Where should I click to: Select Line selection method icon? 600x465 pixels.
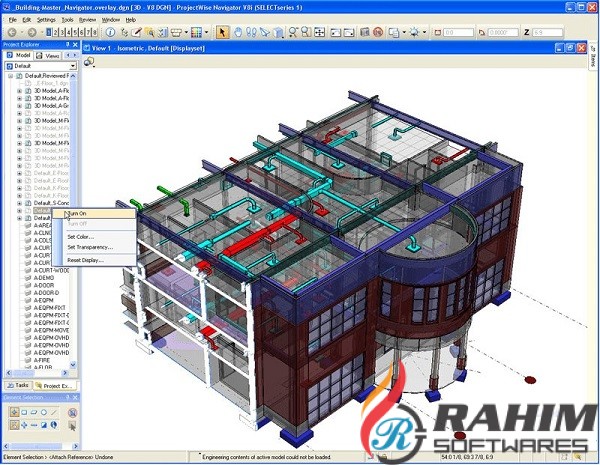(54, 413)
